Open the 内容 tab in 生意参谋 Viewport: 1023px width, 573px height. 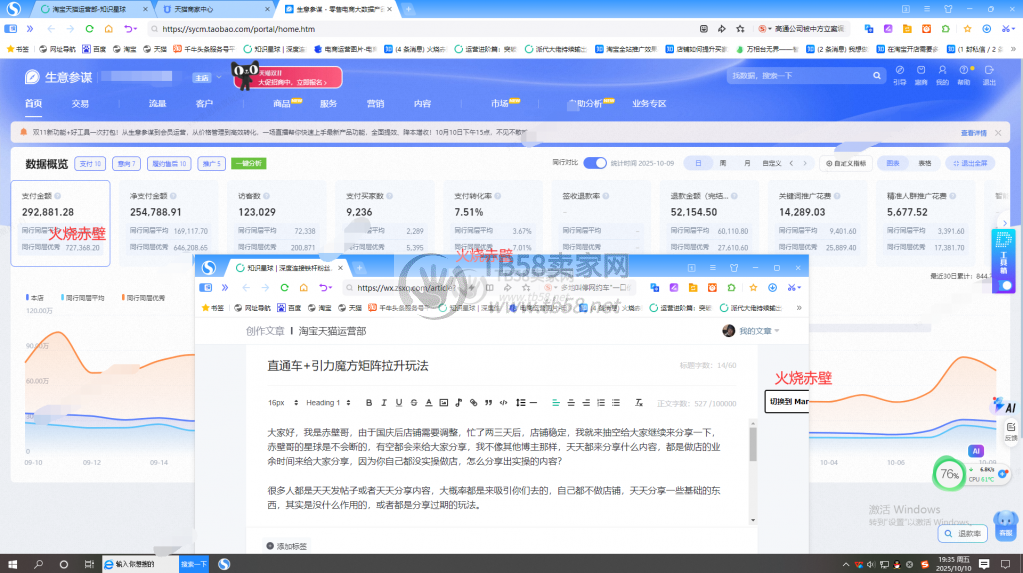(422, 103)
